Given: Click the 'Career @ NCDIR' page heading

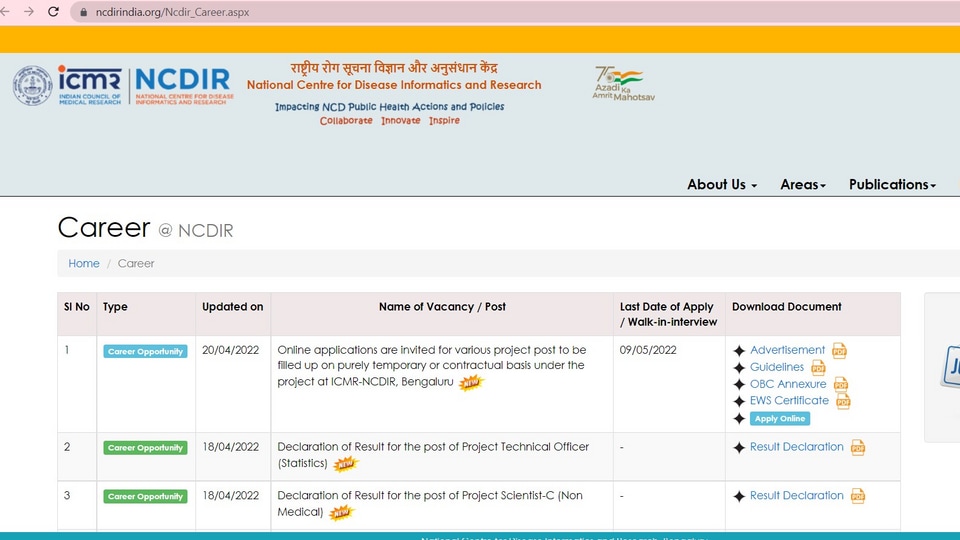Looking at the screenshot, I should [145, 228].
